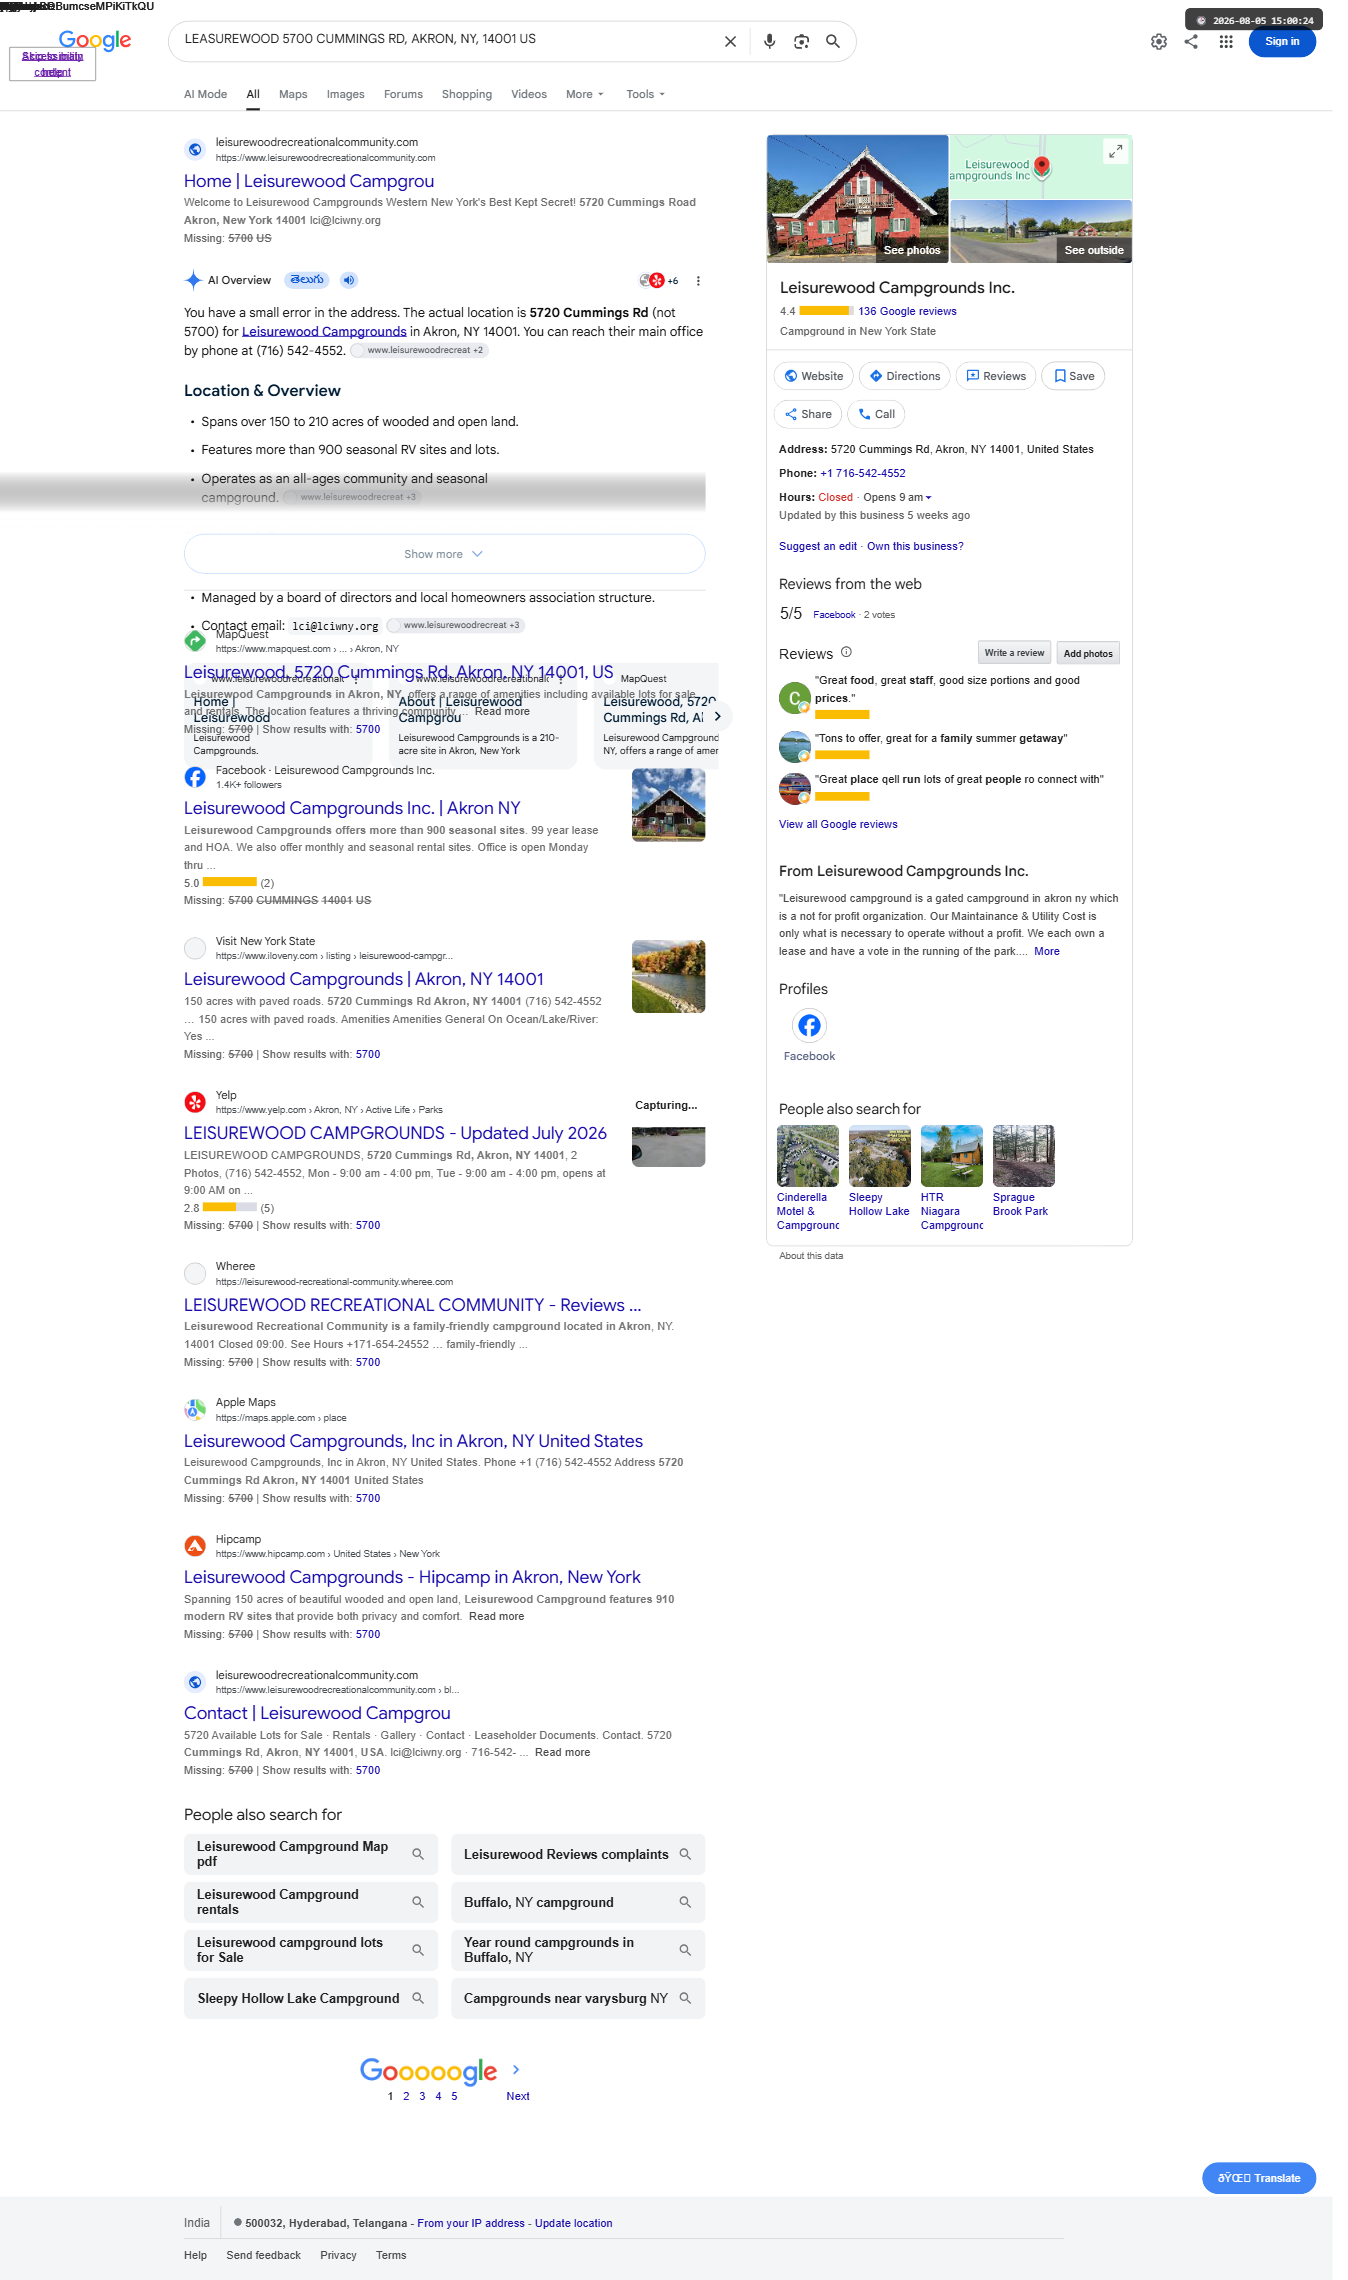Click the search query input field

tap(445, 40)
